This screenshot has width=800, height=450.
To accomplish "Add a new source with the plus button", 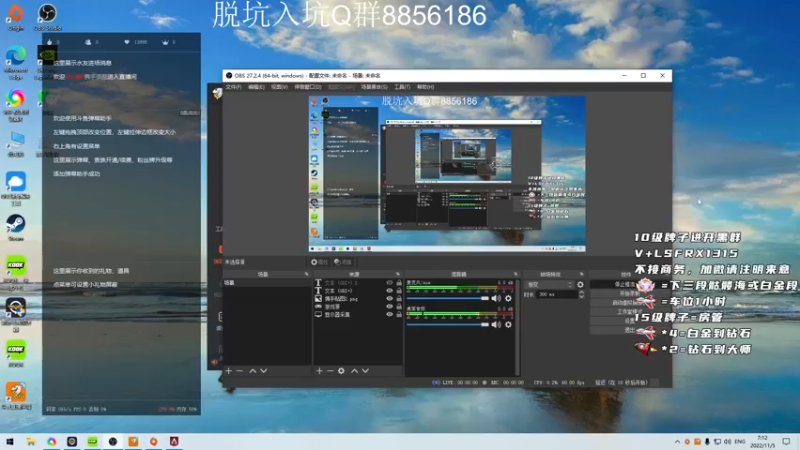I will 319,371.
